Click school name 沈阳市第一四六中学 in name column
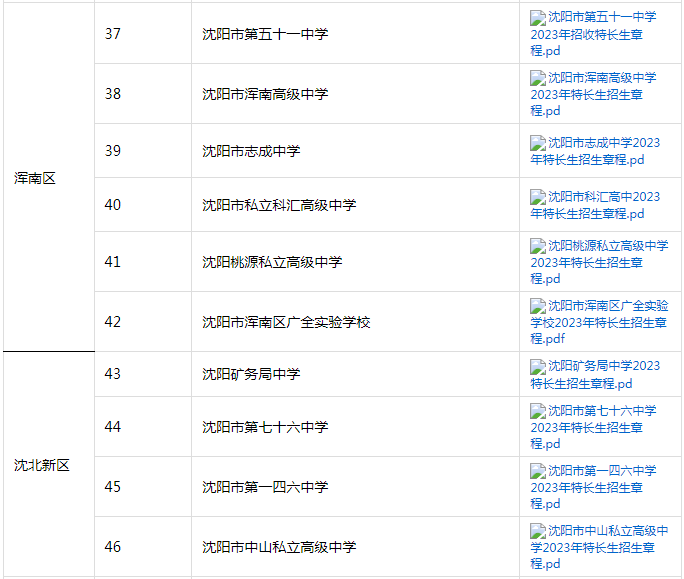 [265, 487]
